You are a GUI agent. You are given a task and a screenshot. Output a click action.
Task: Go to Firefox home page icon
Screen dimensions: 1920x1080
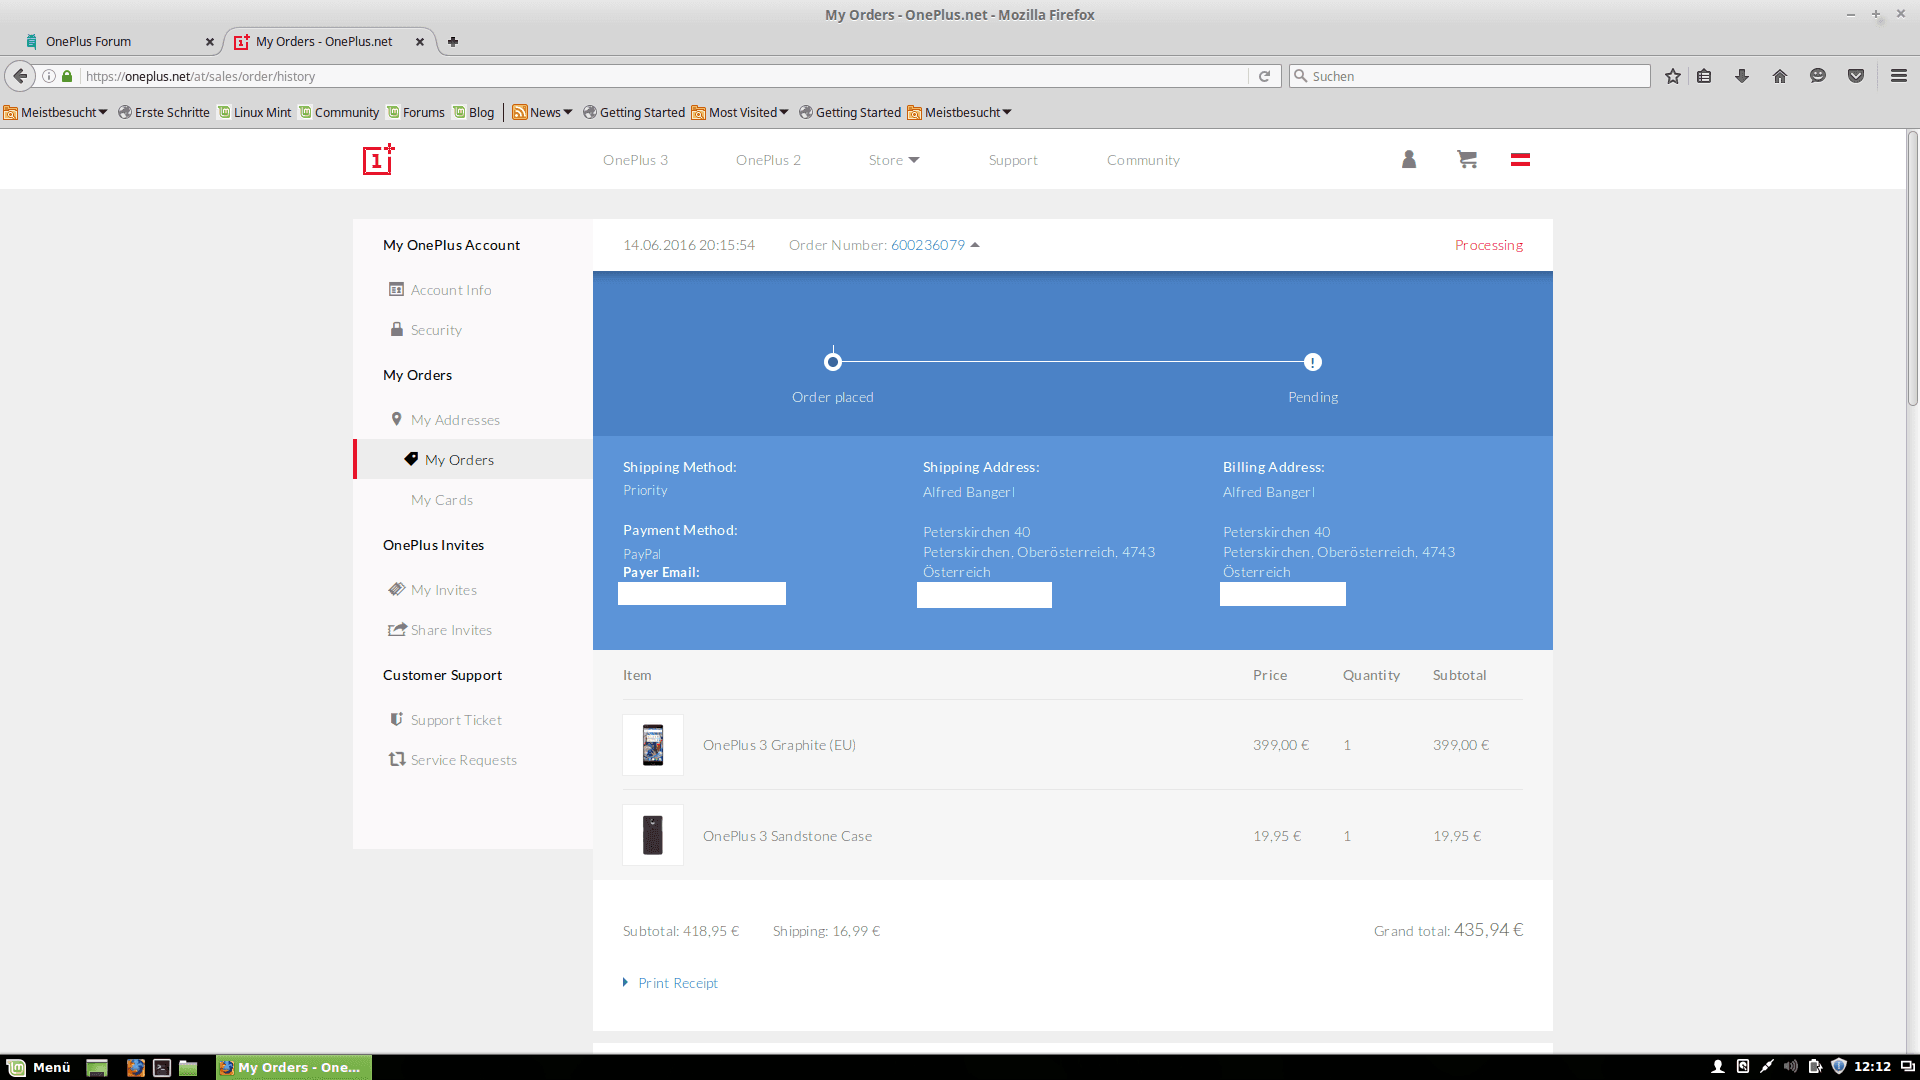[x=1780, y=76]
